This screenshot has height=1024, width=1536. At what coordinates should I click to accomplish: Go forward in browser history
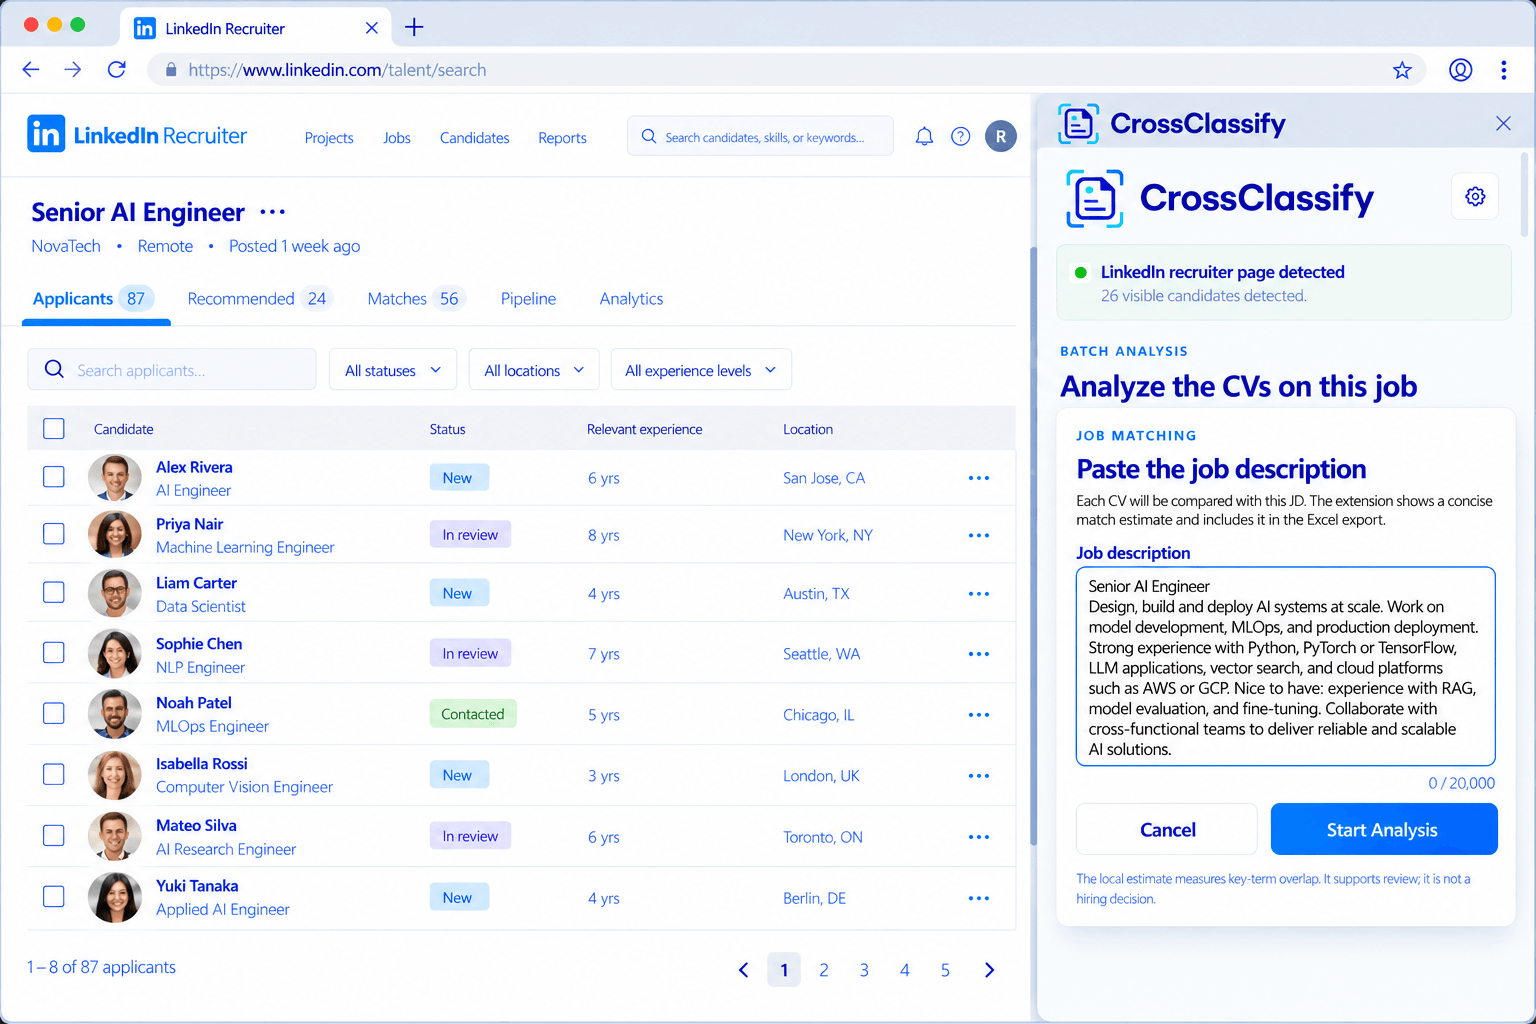(x=73, y=69)
